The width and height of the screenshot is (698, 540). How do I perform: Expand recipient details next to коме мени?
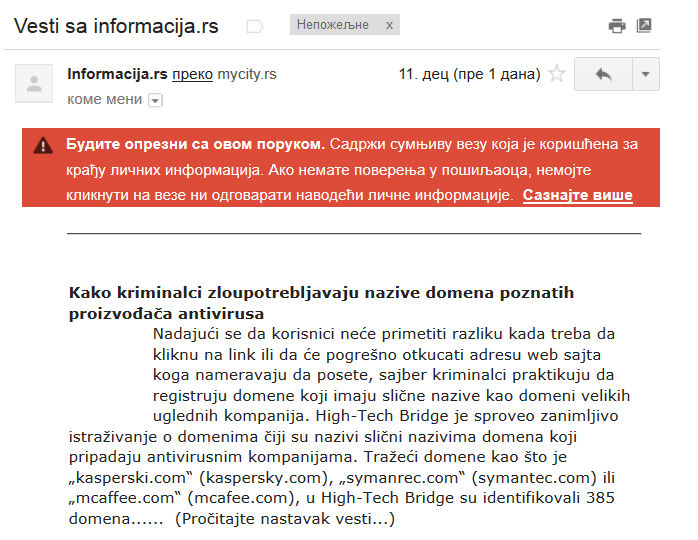pyautogui.click(x=155, y=100)
